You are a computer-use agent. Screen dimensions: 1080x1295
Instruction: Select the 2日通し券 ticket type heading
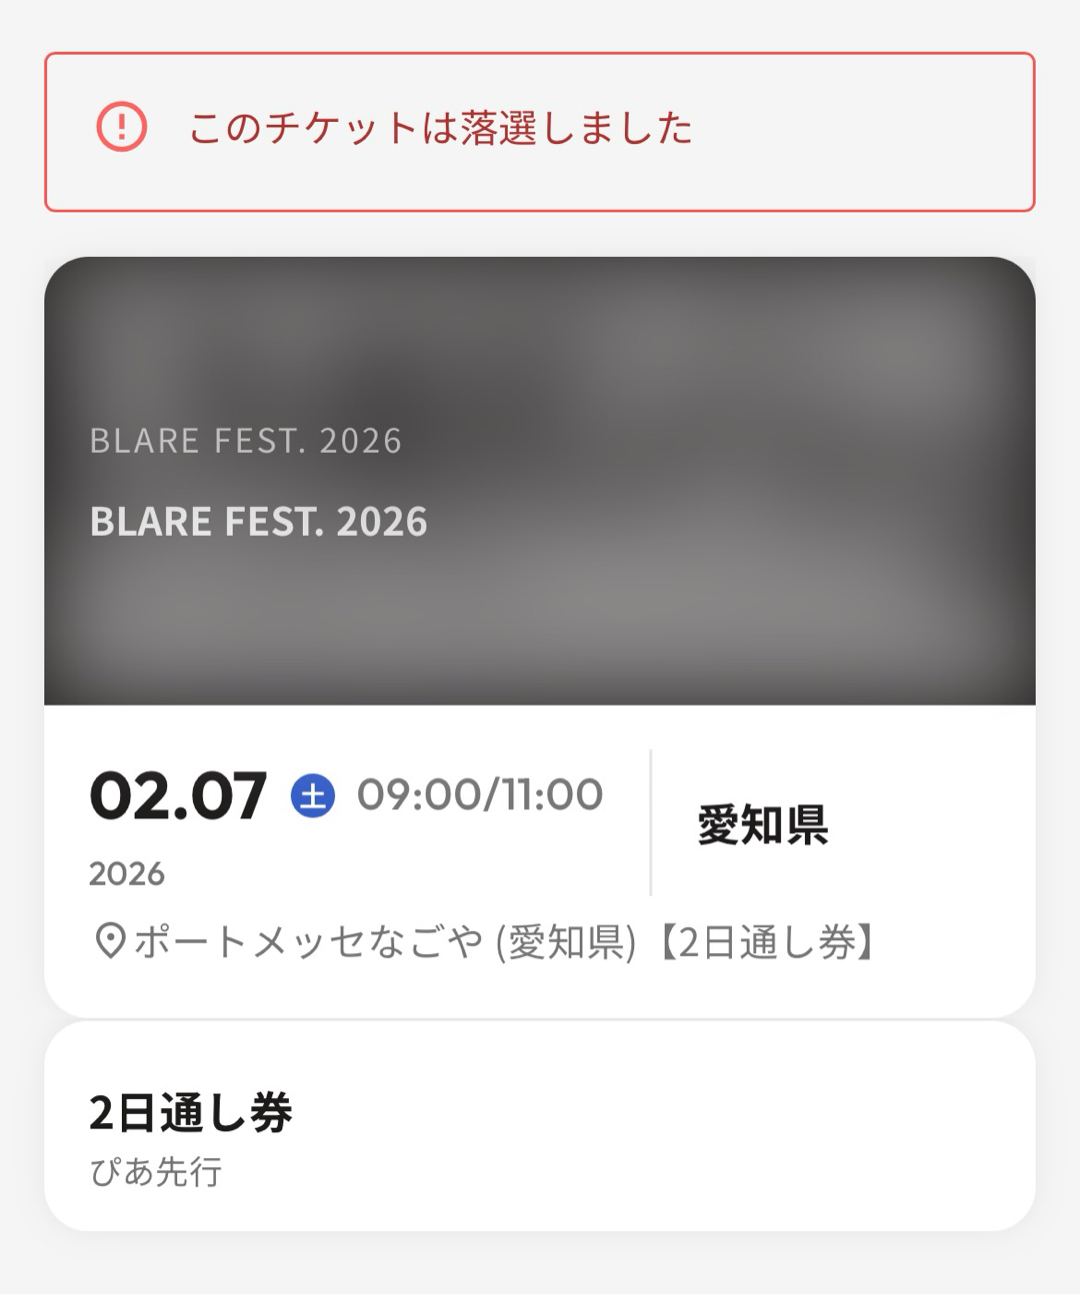191,1113
